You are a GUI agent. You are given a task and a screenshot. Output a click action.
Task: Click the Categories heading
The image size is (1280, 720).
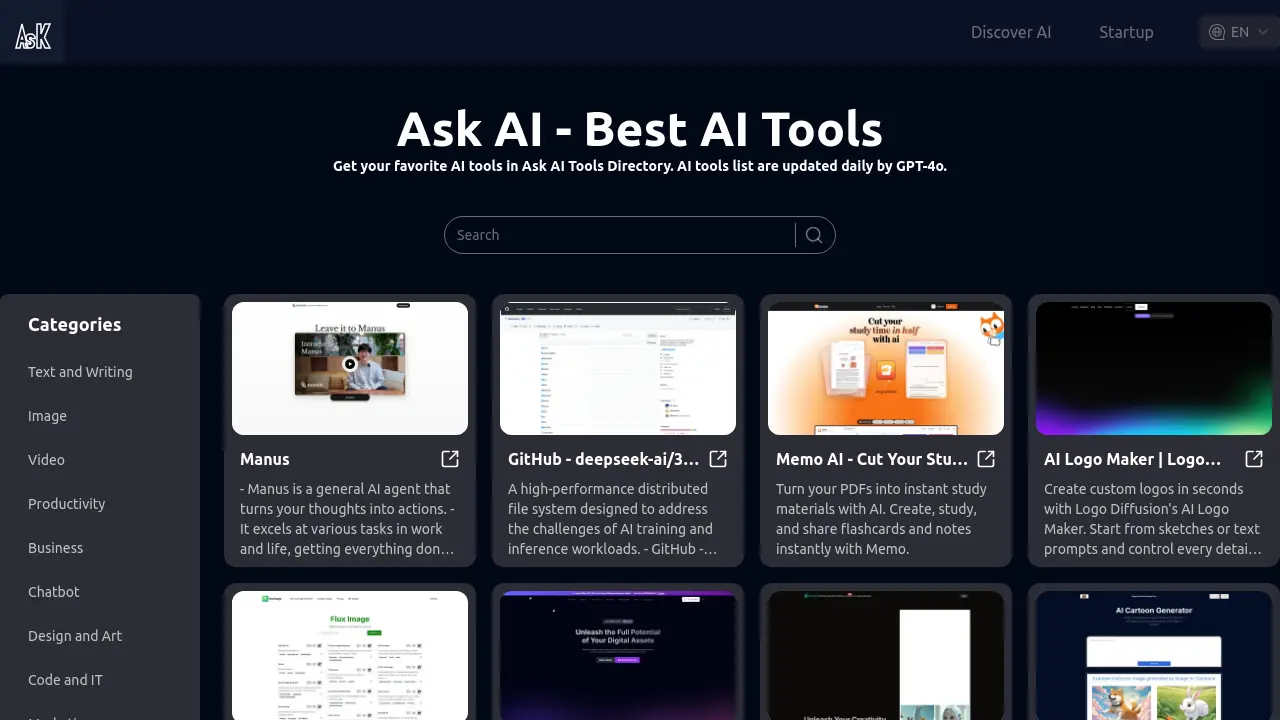(74, 324)
